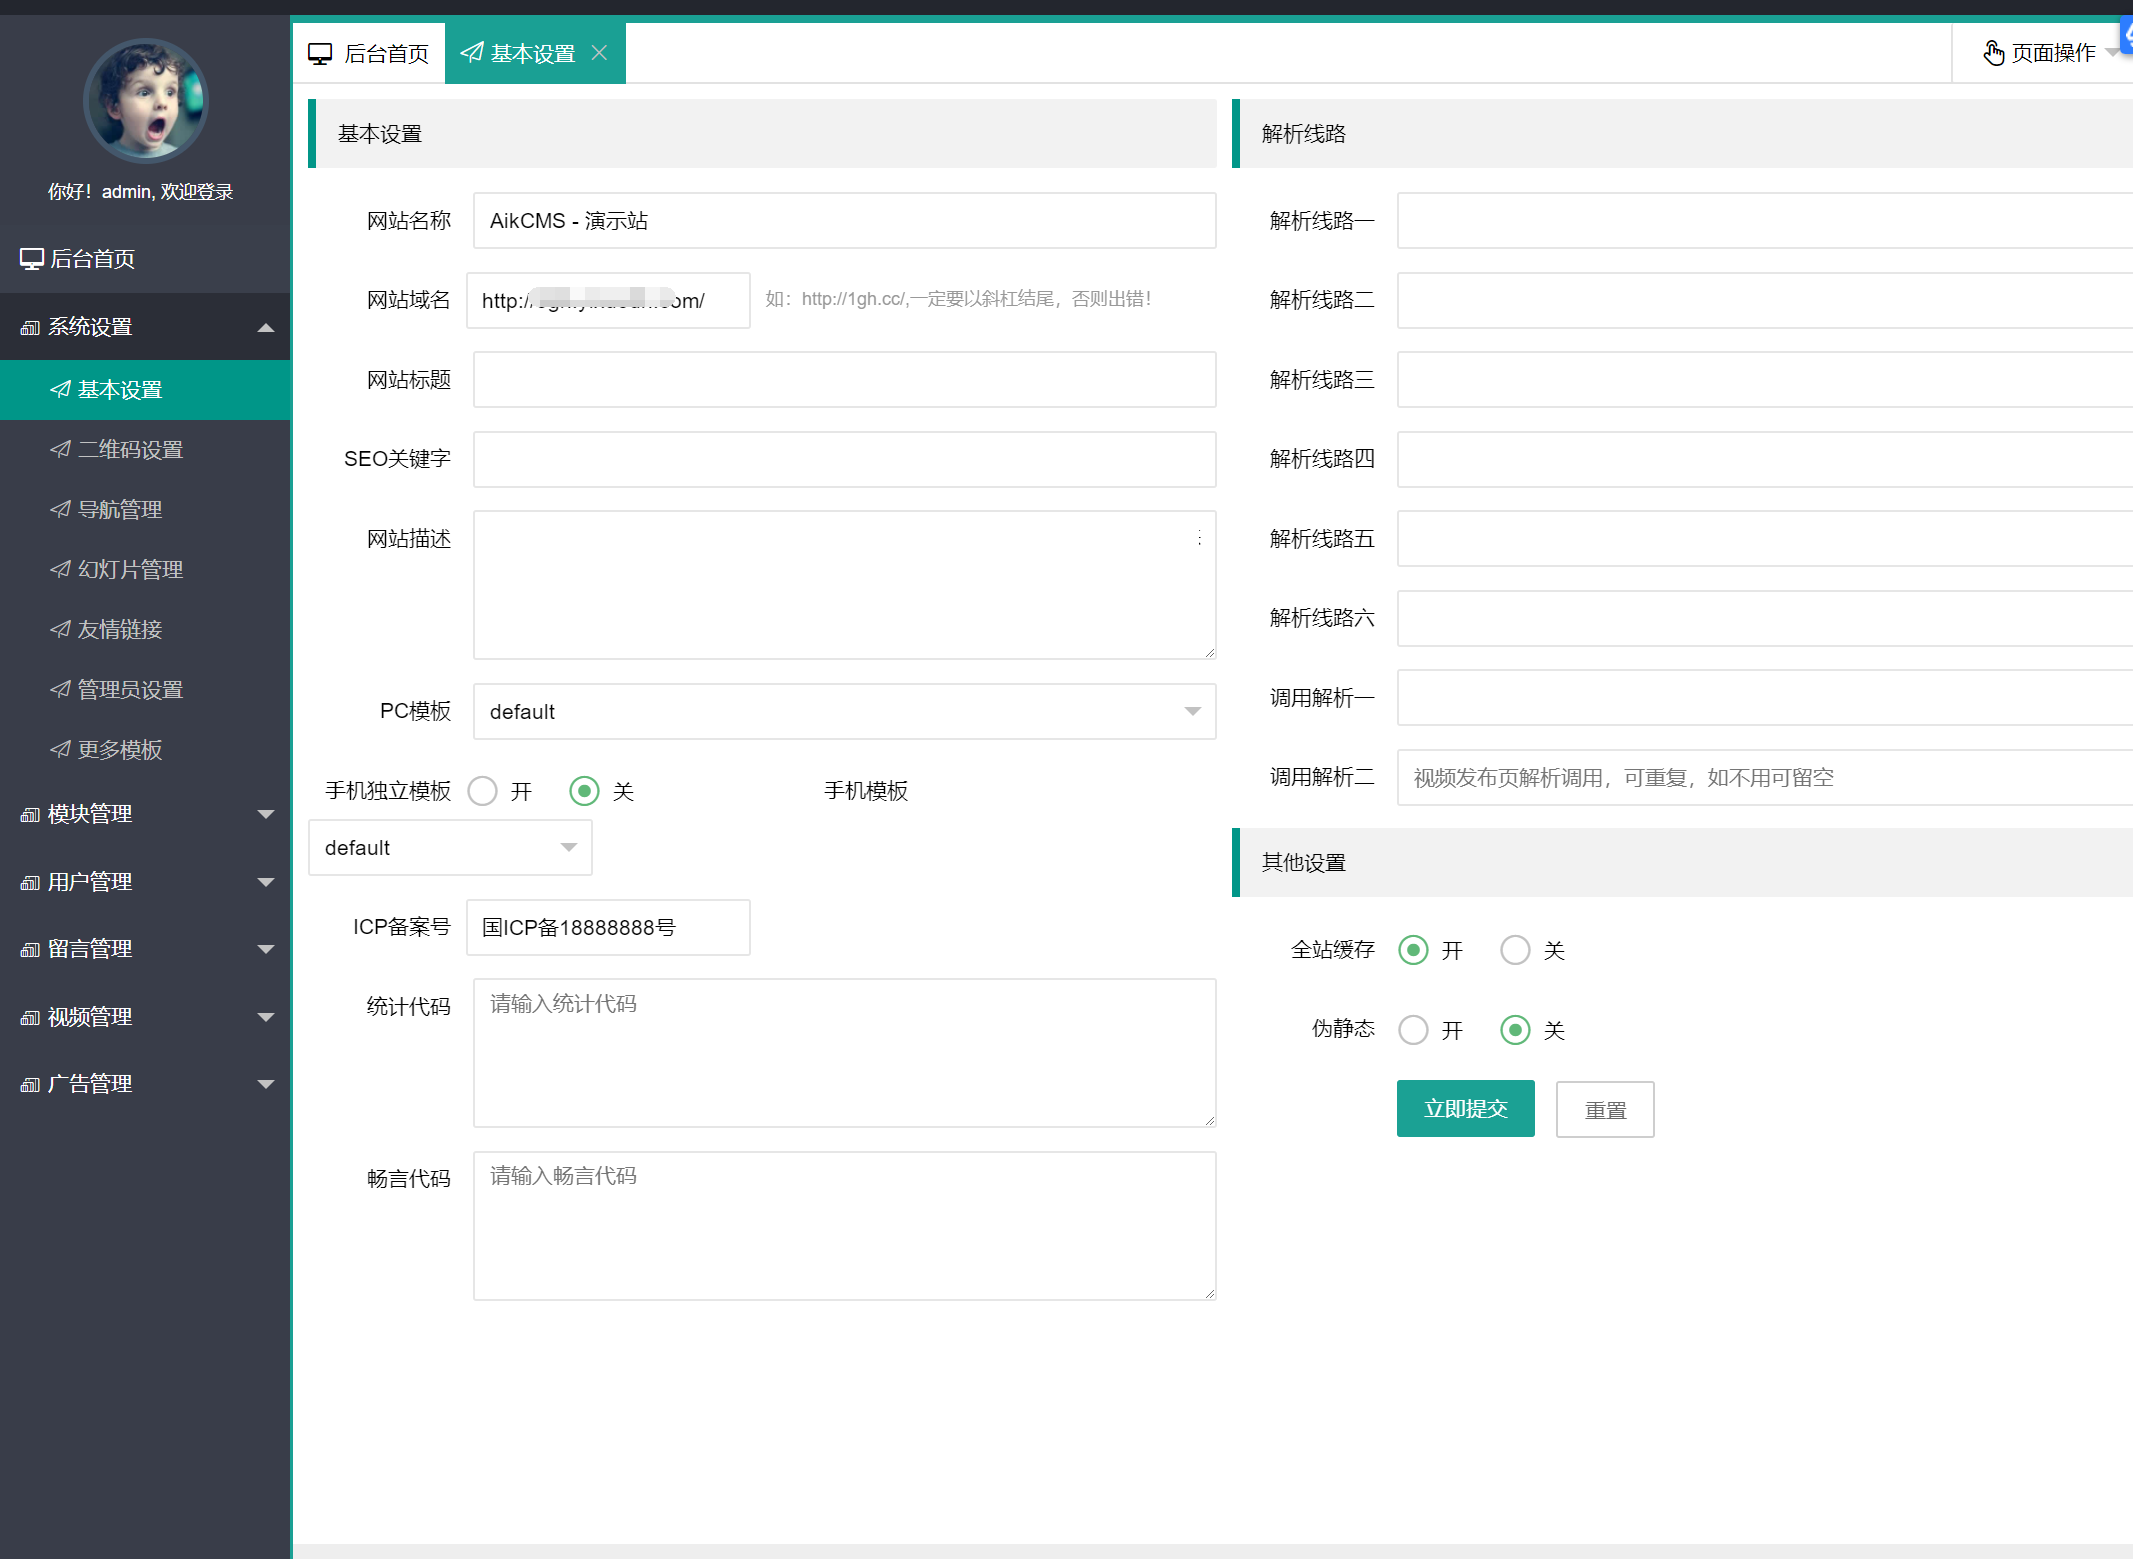Click paper-plane icon next to 幻灯片管理
This screenshot has height=1559, width=2133.
click(61, 569)
